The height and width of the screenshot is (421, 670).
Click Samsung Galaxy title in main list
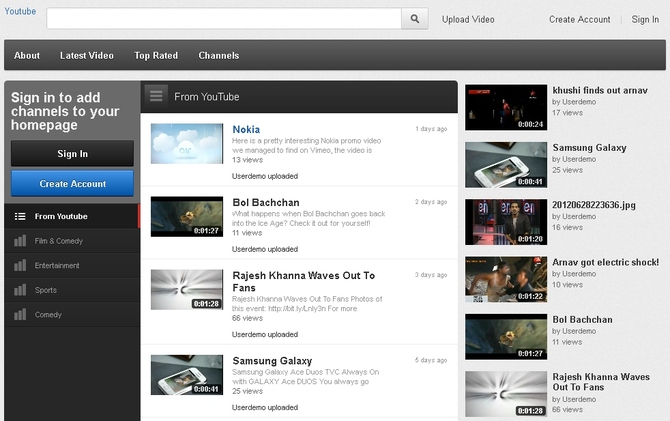[x=272, y=361]
